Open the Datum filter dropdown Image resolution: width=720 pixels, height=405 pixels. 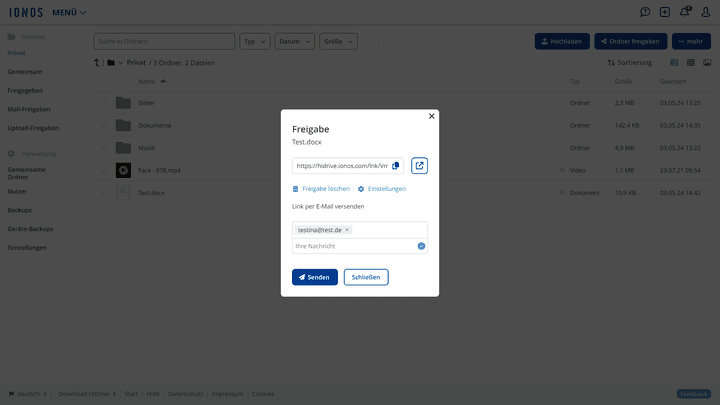(x=295, y=41)
